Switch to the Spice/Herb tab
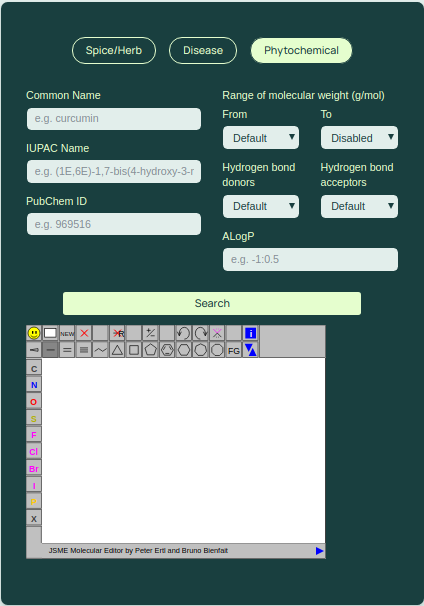 tap(114, 51)
